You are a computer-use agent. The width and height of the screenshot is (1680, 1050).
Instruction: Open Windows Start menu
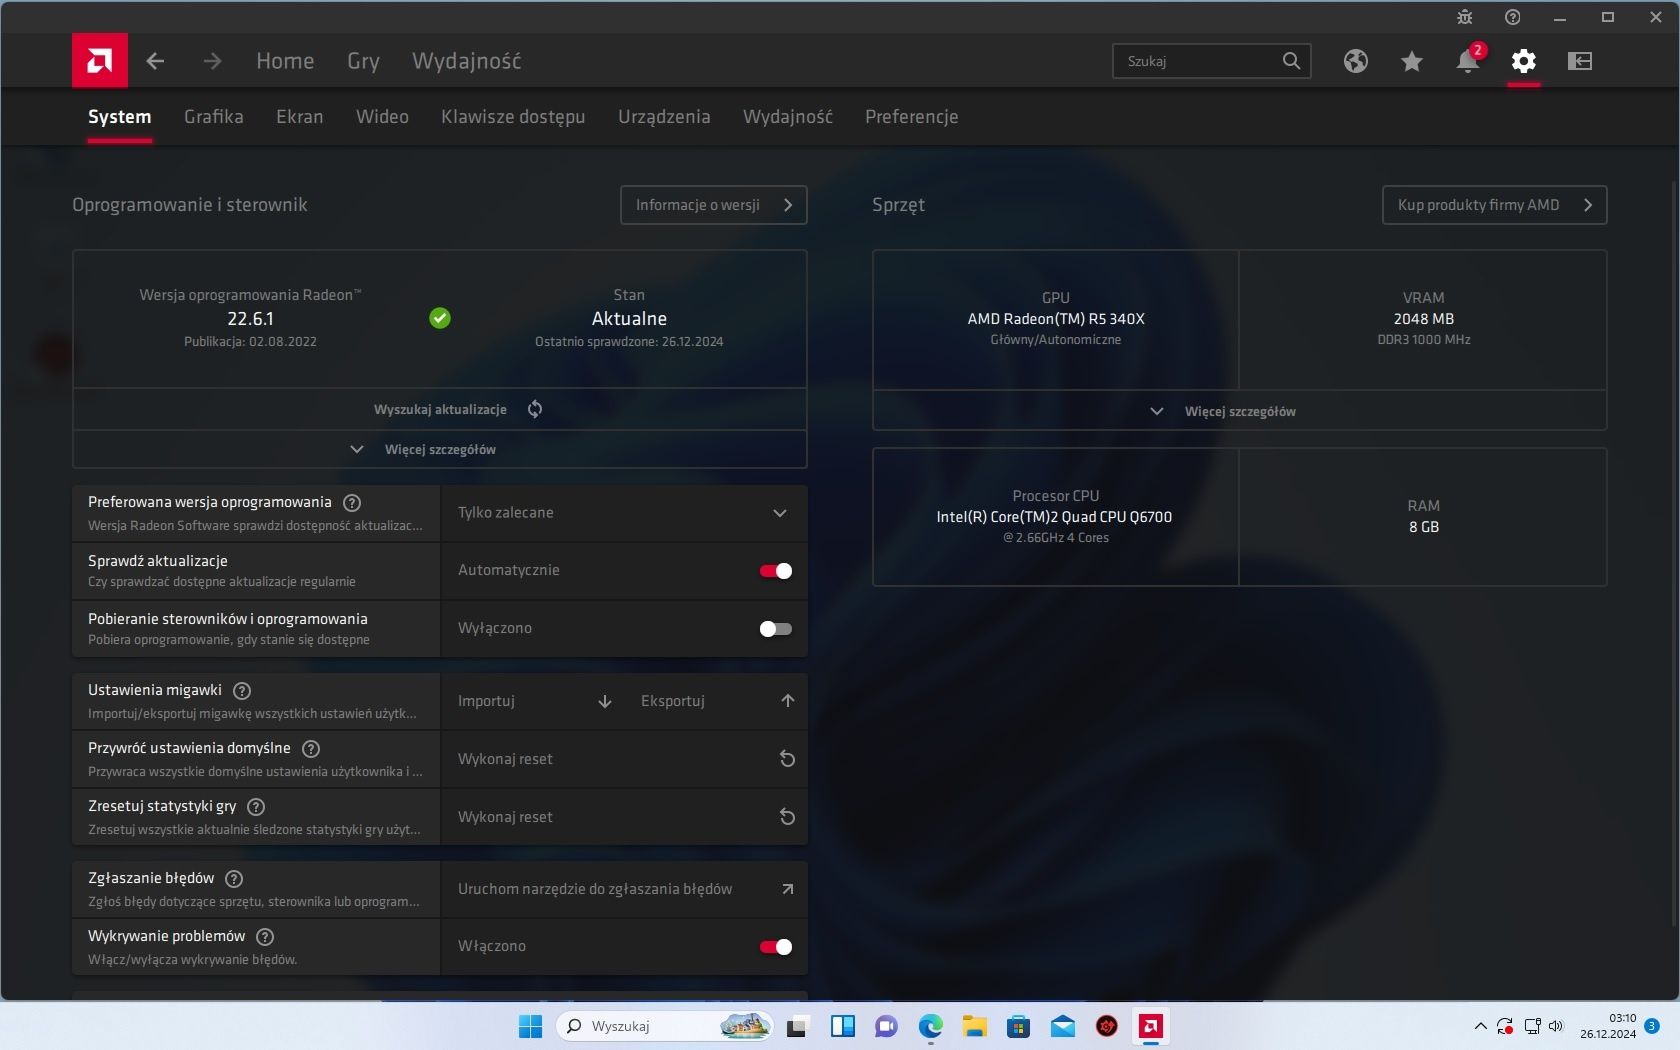[x=530, y=1026]
